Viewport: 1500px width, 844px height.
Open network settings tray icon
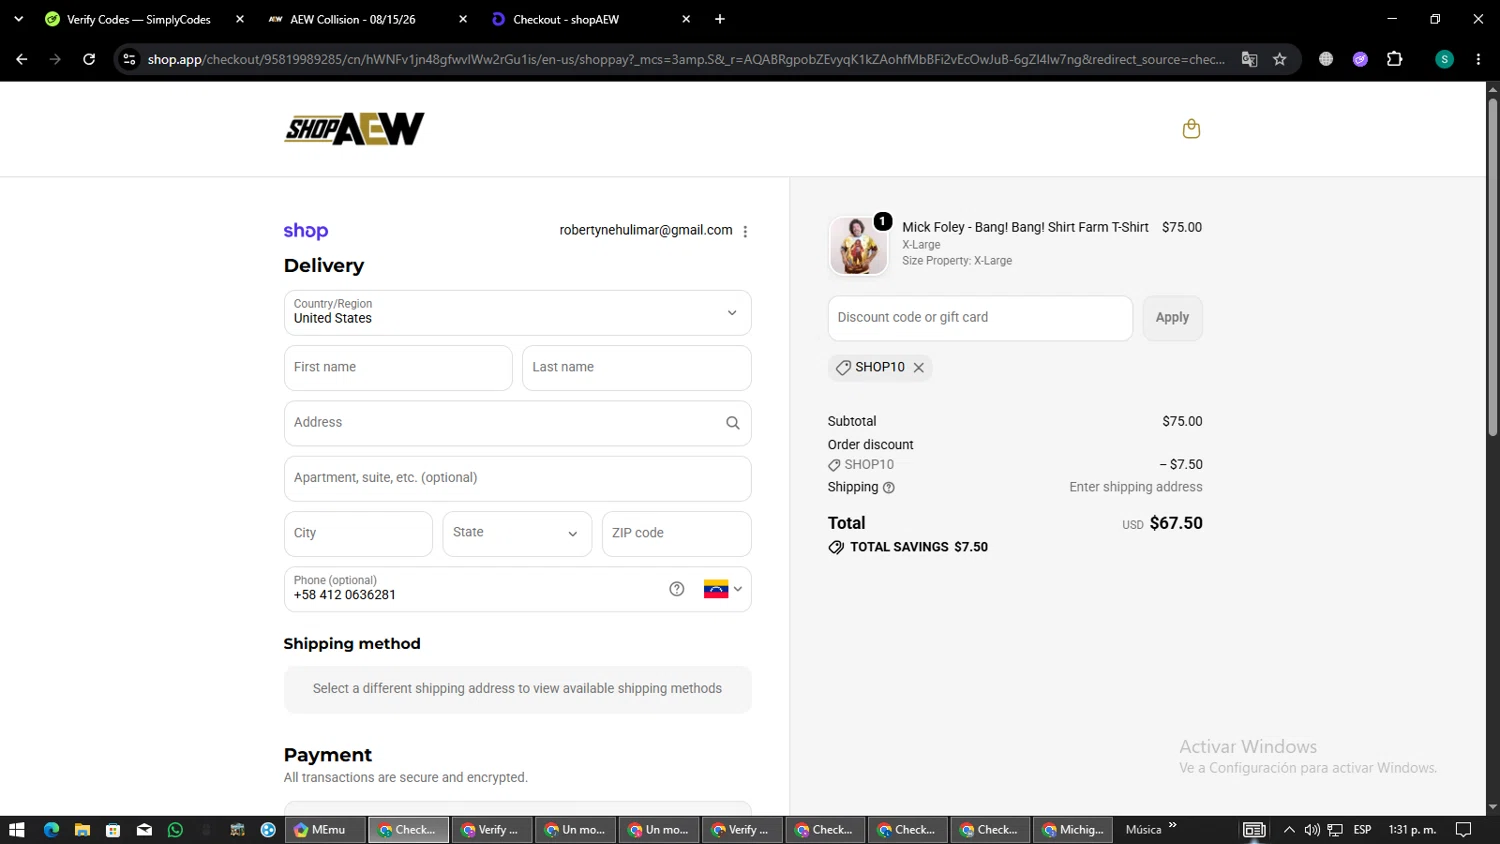(1335, 830)
